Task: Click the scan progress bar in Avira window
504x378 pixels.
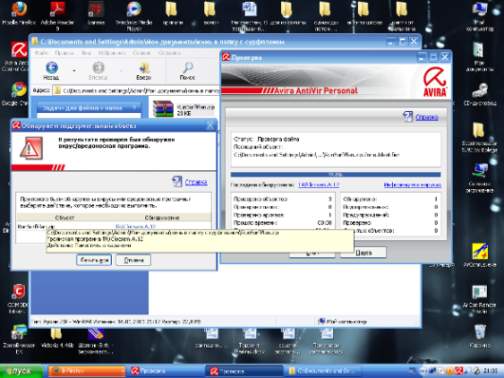Action: [335, 174]
